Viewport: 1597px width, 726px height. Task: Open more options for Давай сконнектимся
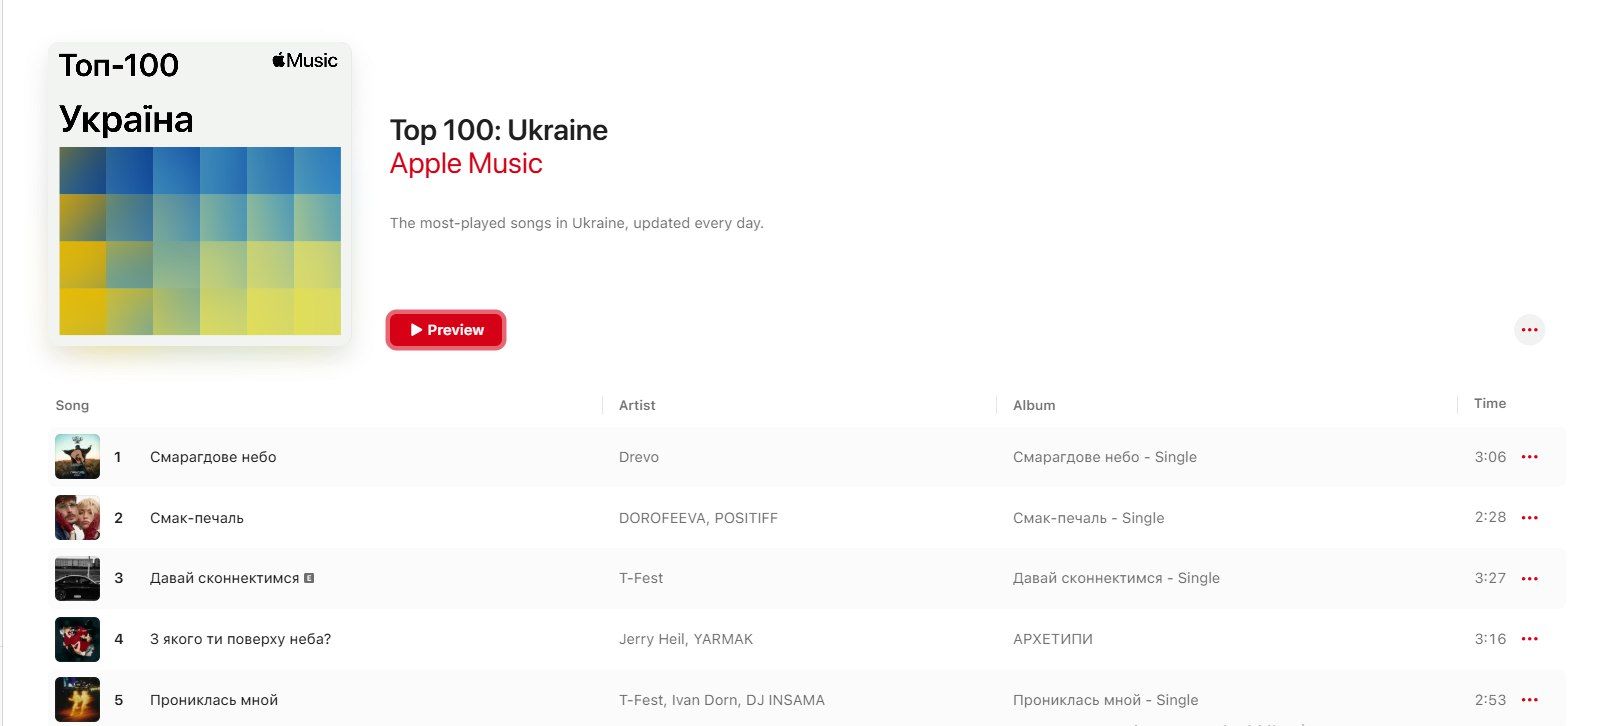[x=1529, y=579]
